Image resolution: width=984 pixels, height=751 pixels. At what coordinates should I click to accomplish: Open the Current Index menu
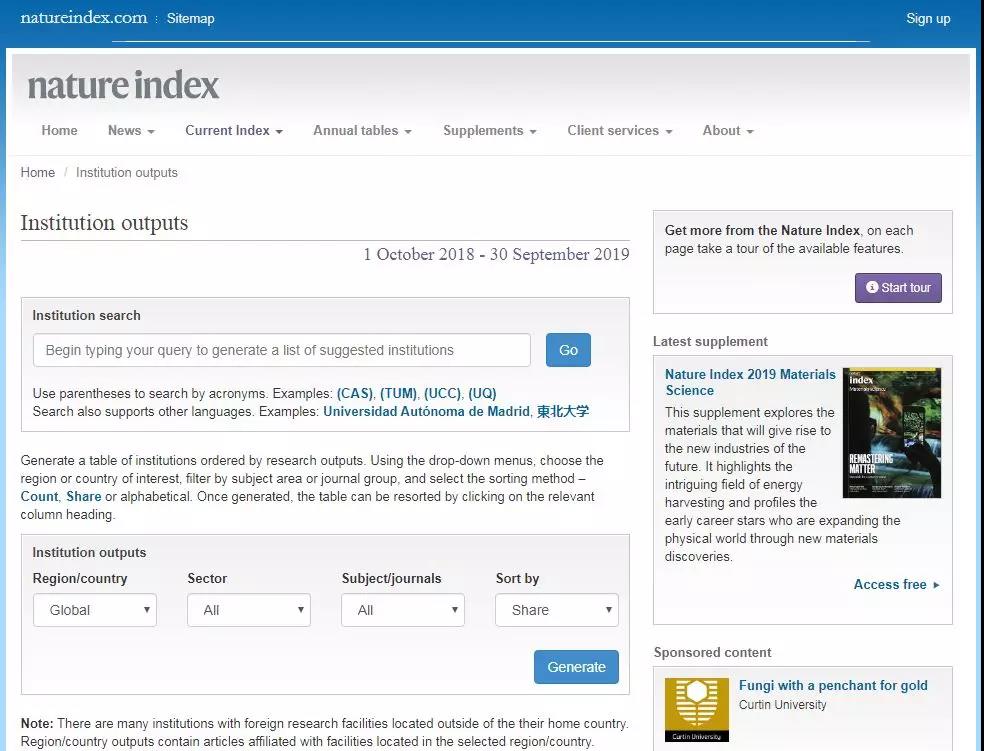pos(234,131)
